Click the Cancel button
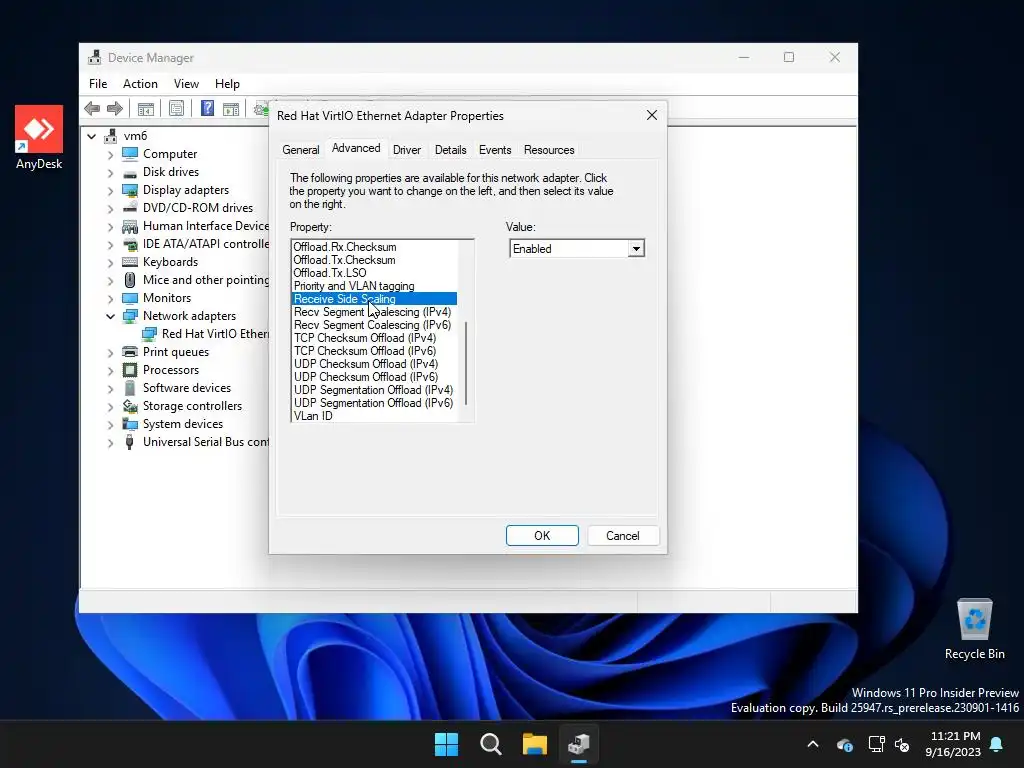 (622, 536)
